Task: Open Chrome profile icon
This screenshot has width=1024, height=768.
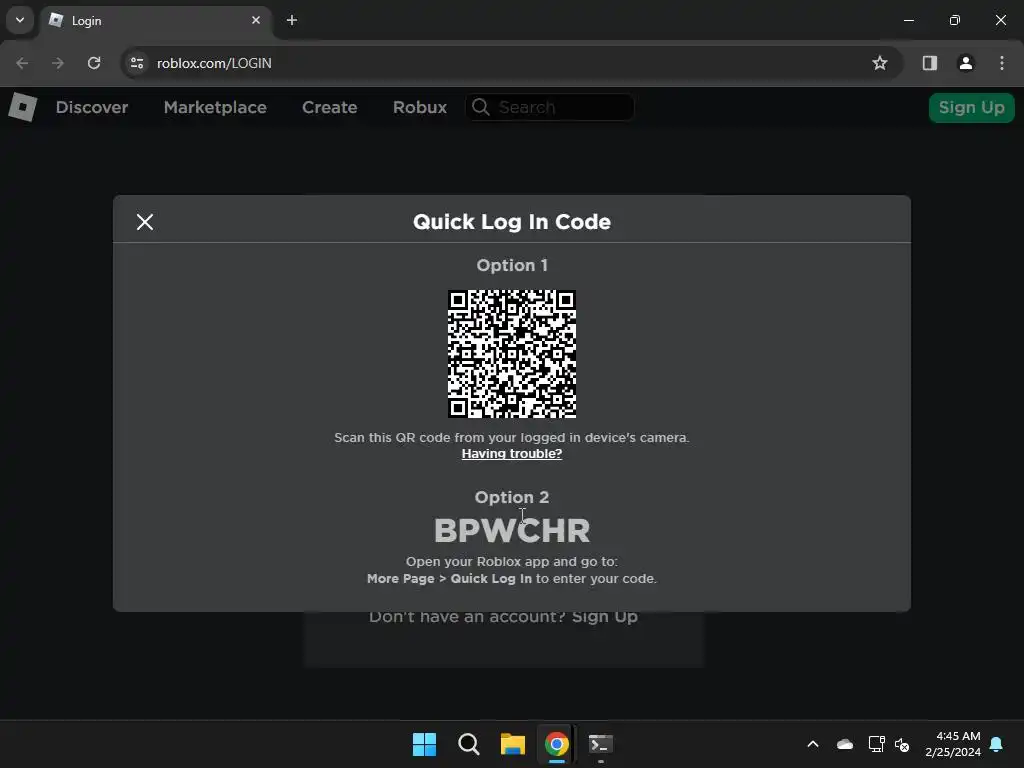Action: click(x=965, y=63)
